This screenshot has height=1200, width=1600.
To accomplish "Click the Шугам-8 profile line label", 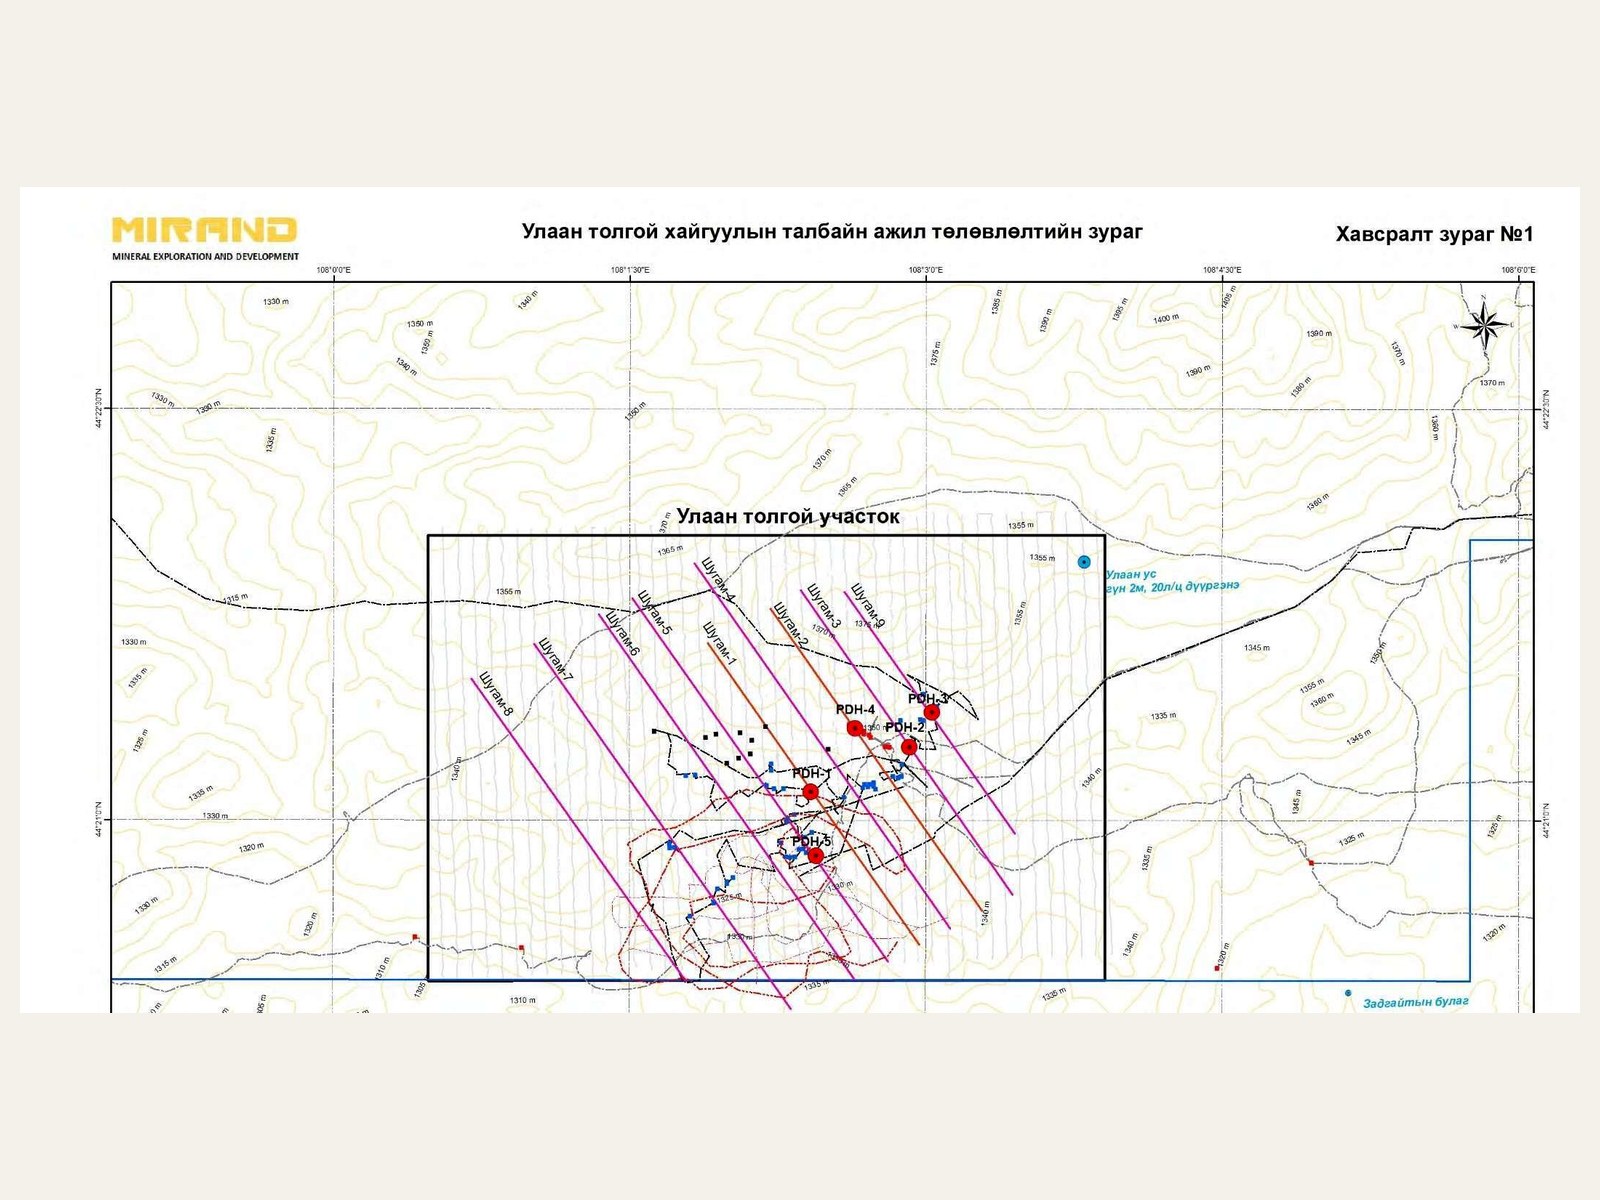I will pos(496,693).
